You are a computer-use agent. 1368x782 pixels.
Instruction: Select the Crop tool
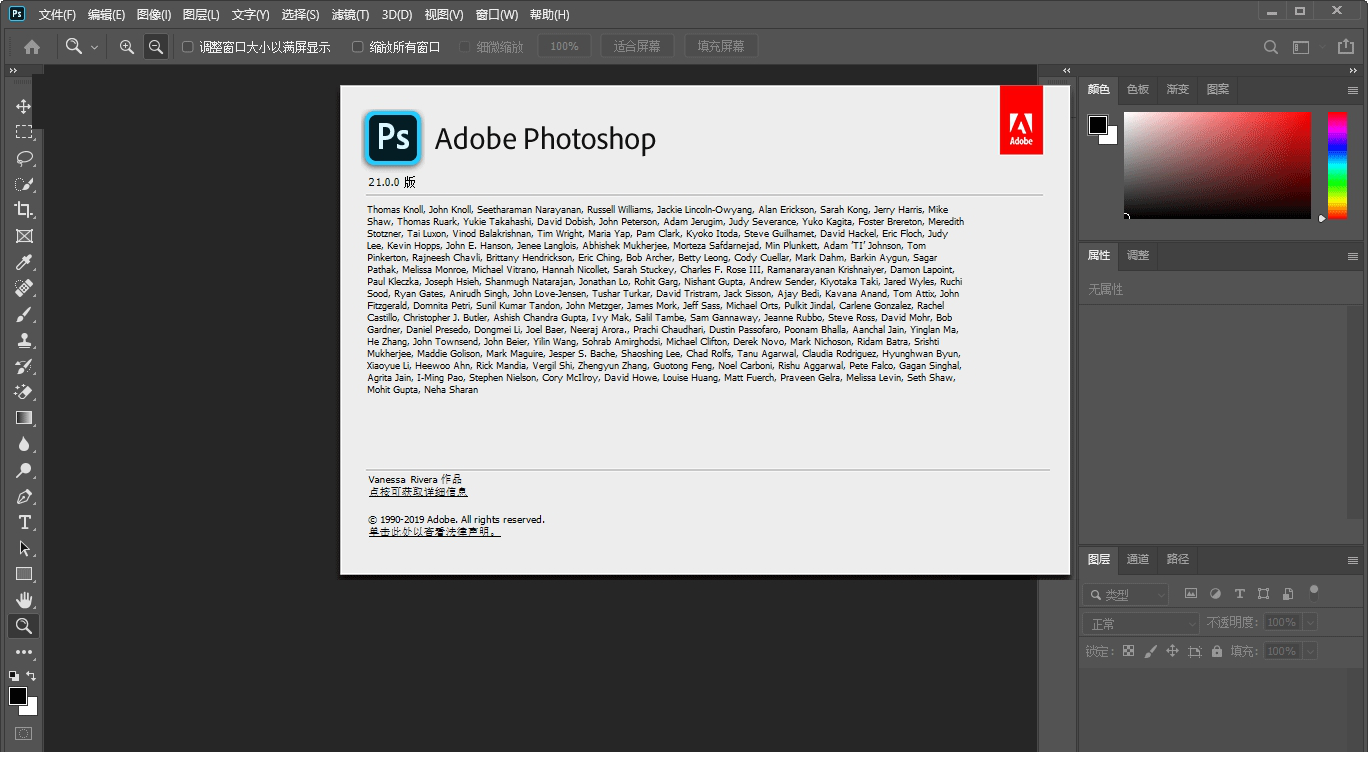click(x=25, y=210)
